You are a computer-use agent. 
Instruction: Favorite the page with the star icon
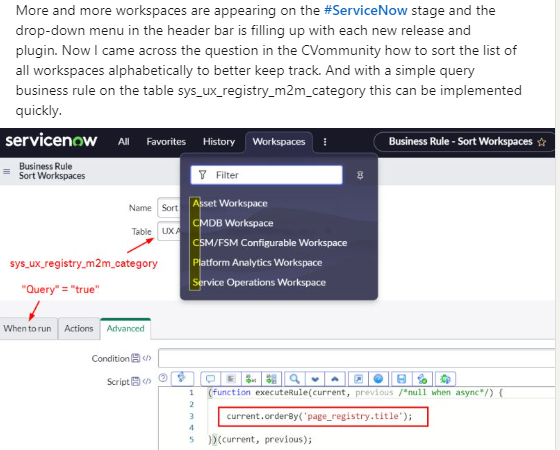pyautogui.click(x=541, y=142)
